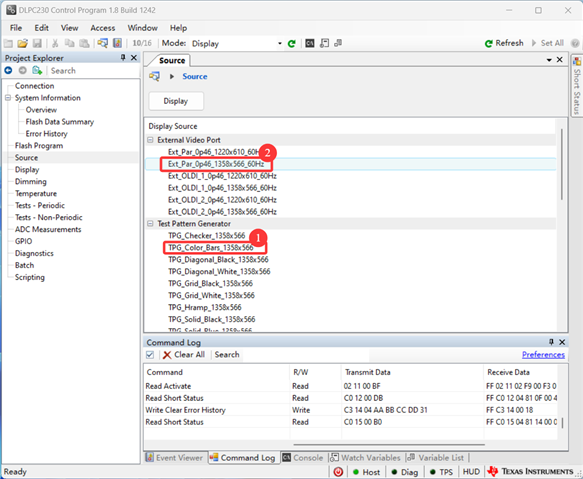Click Clear All in Command Log
583x479 pixels.
click(x=184, y=355)
